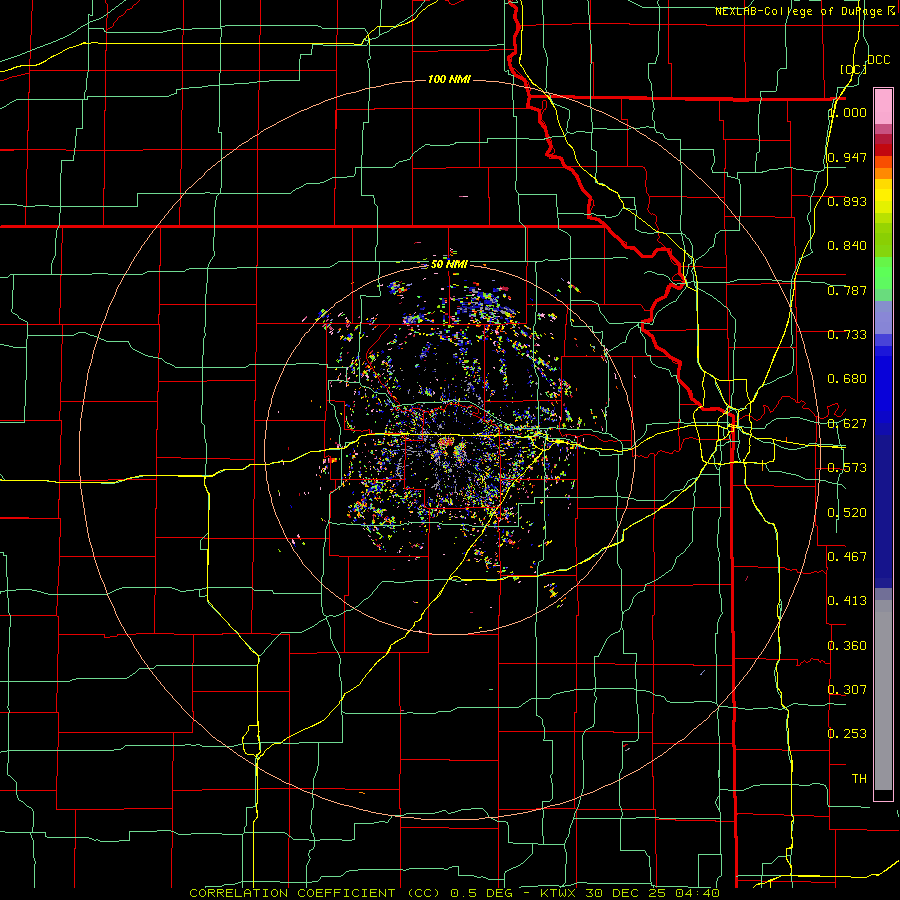Viewport: 900px width, 900px height.
Task: Click the pink top segment of the color bar
Action: click(883, 106)
